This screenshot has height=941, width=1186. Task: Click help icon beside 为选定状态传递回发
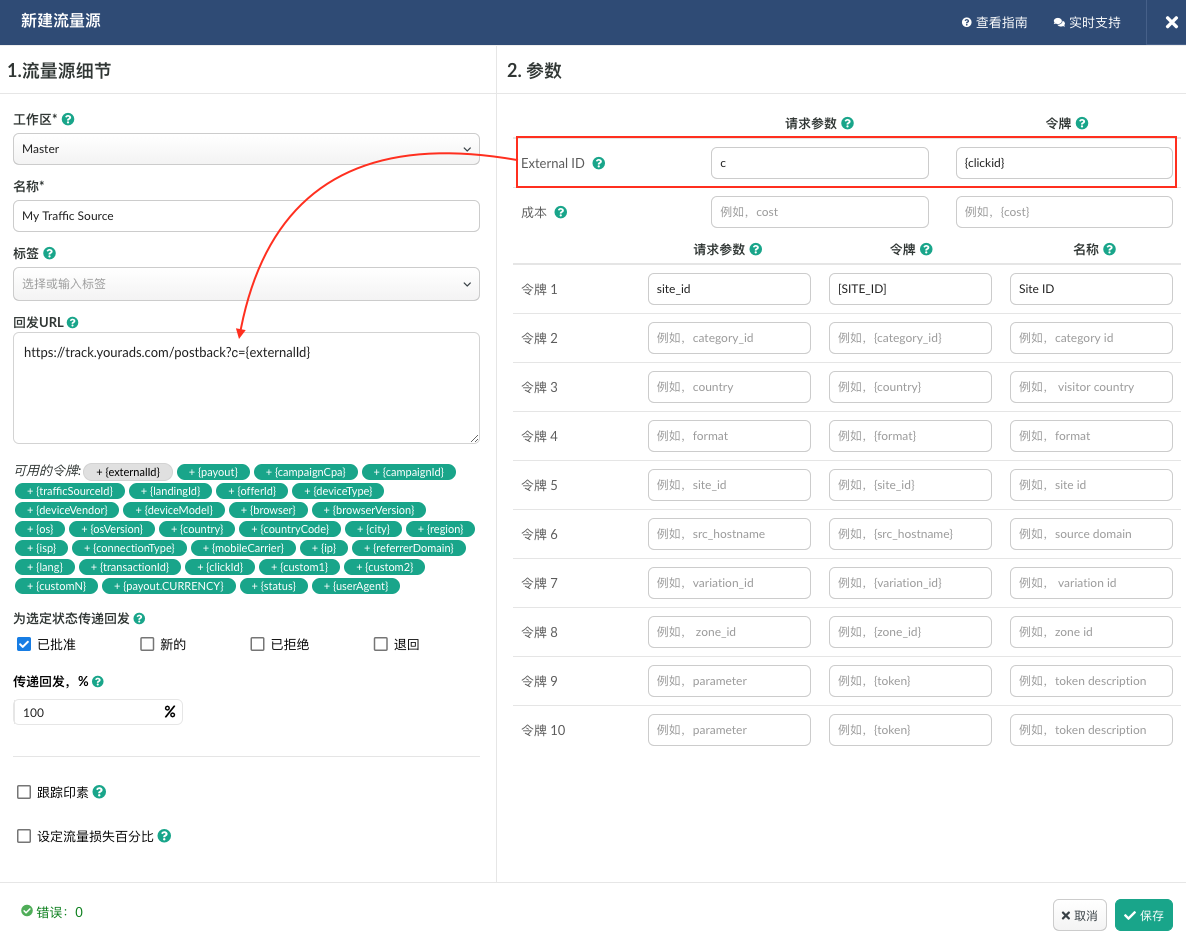(x=139, y=619)
